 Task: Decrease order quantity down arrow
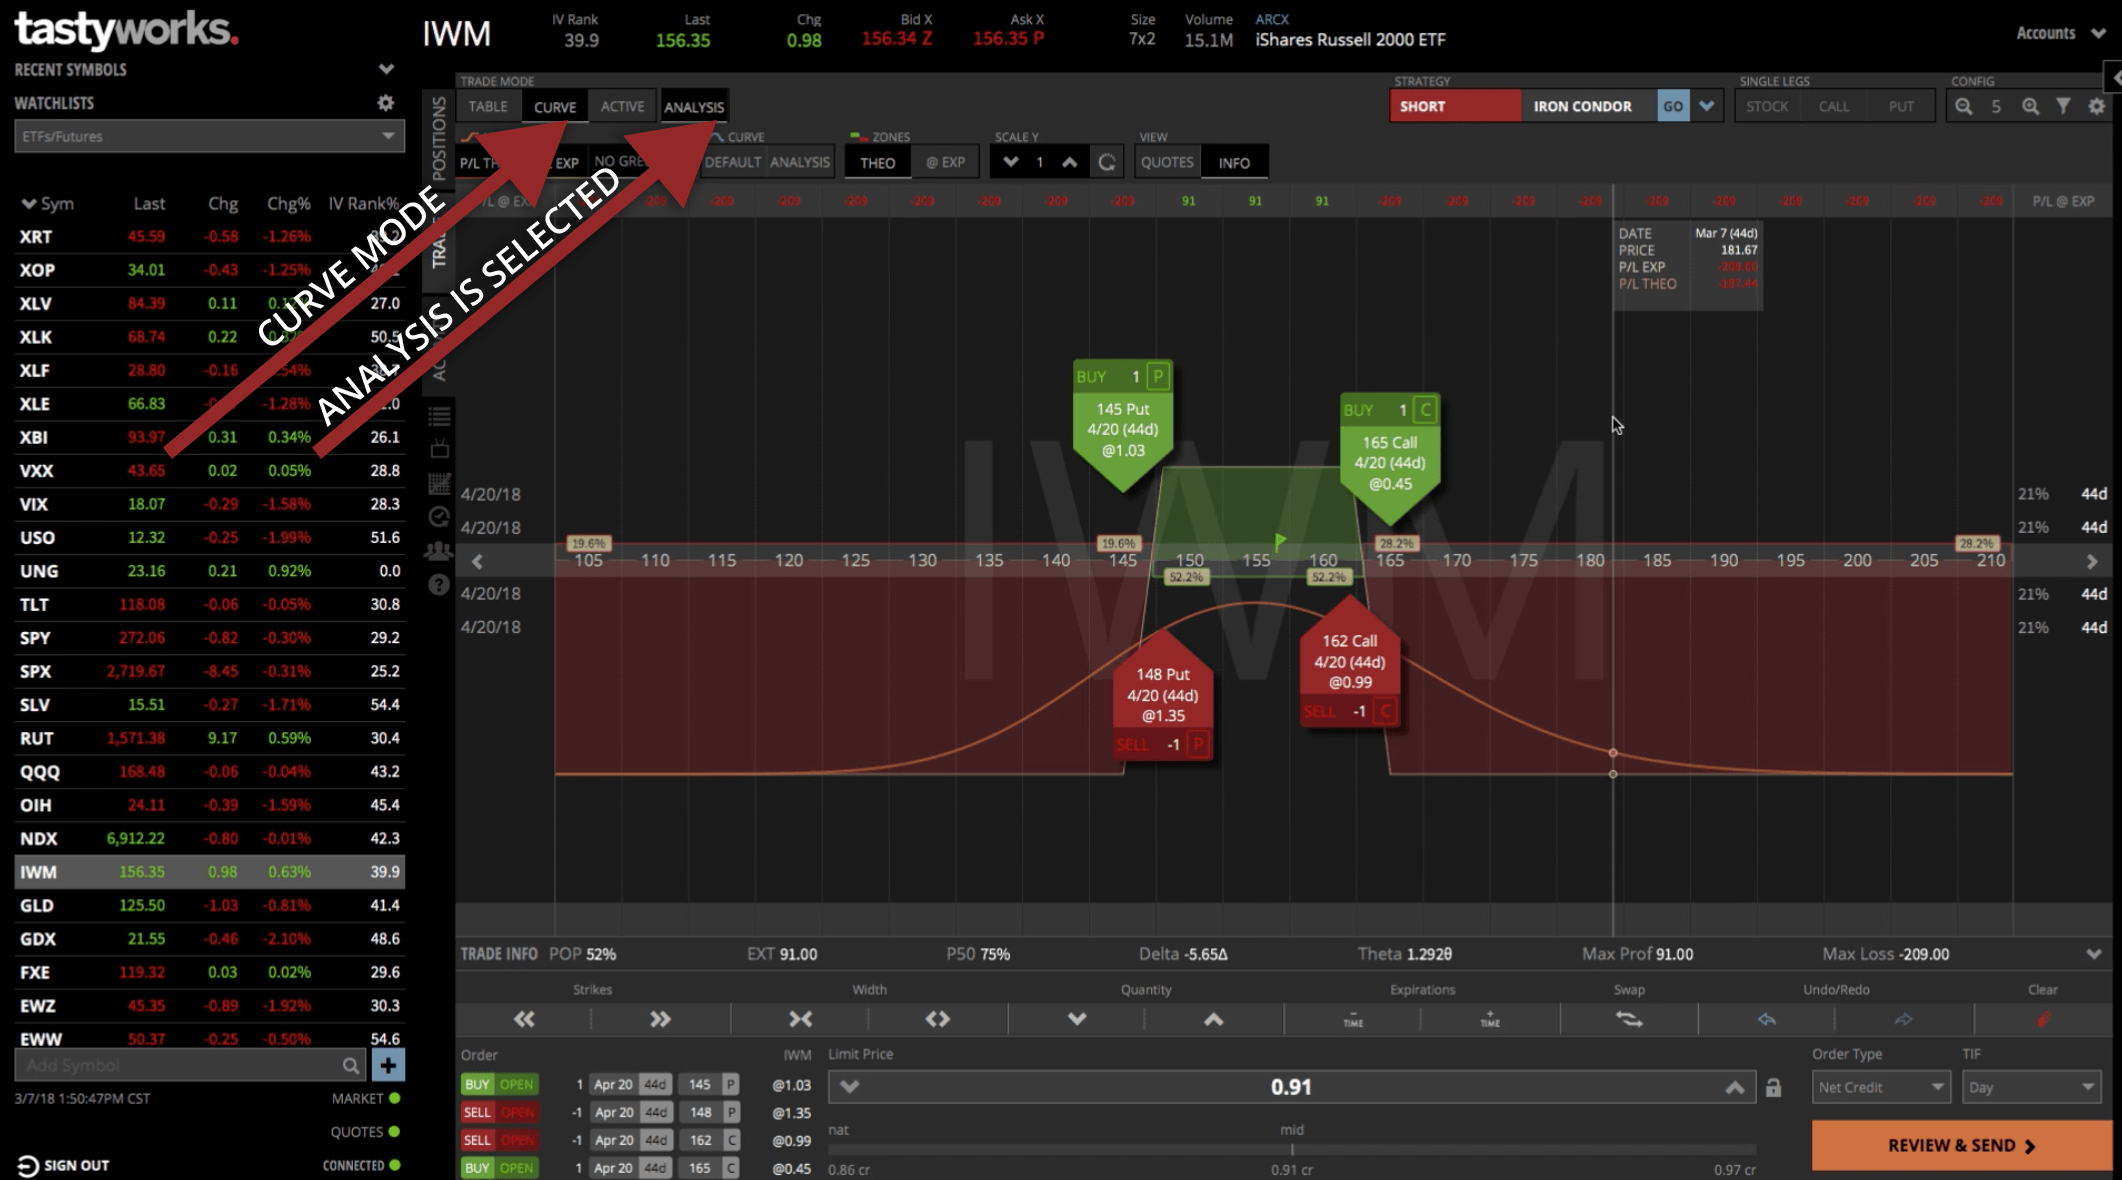1077,1019
